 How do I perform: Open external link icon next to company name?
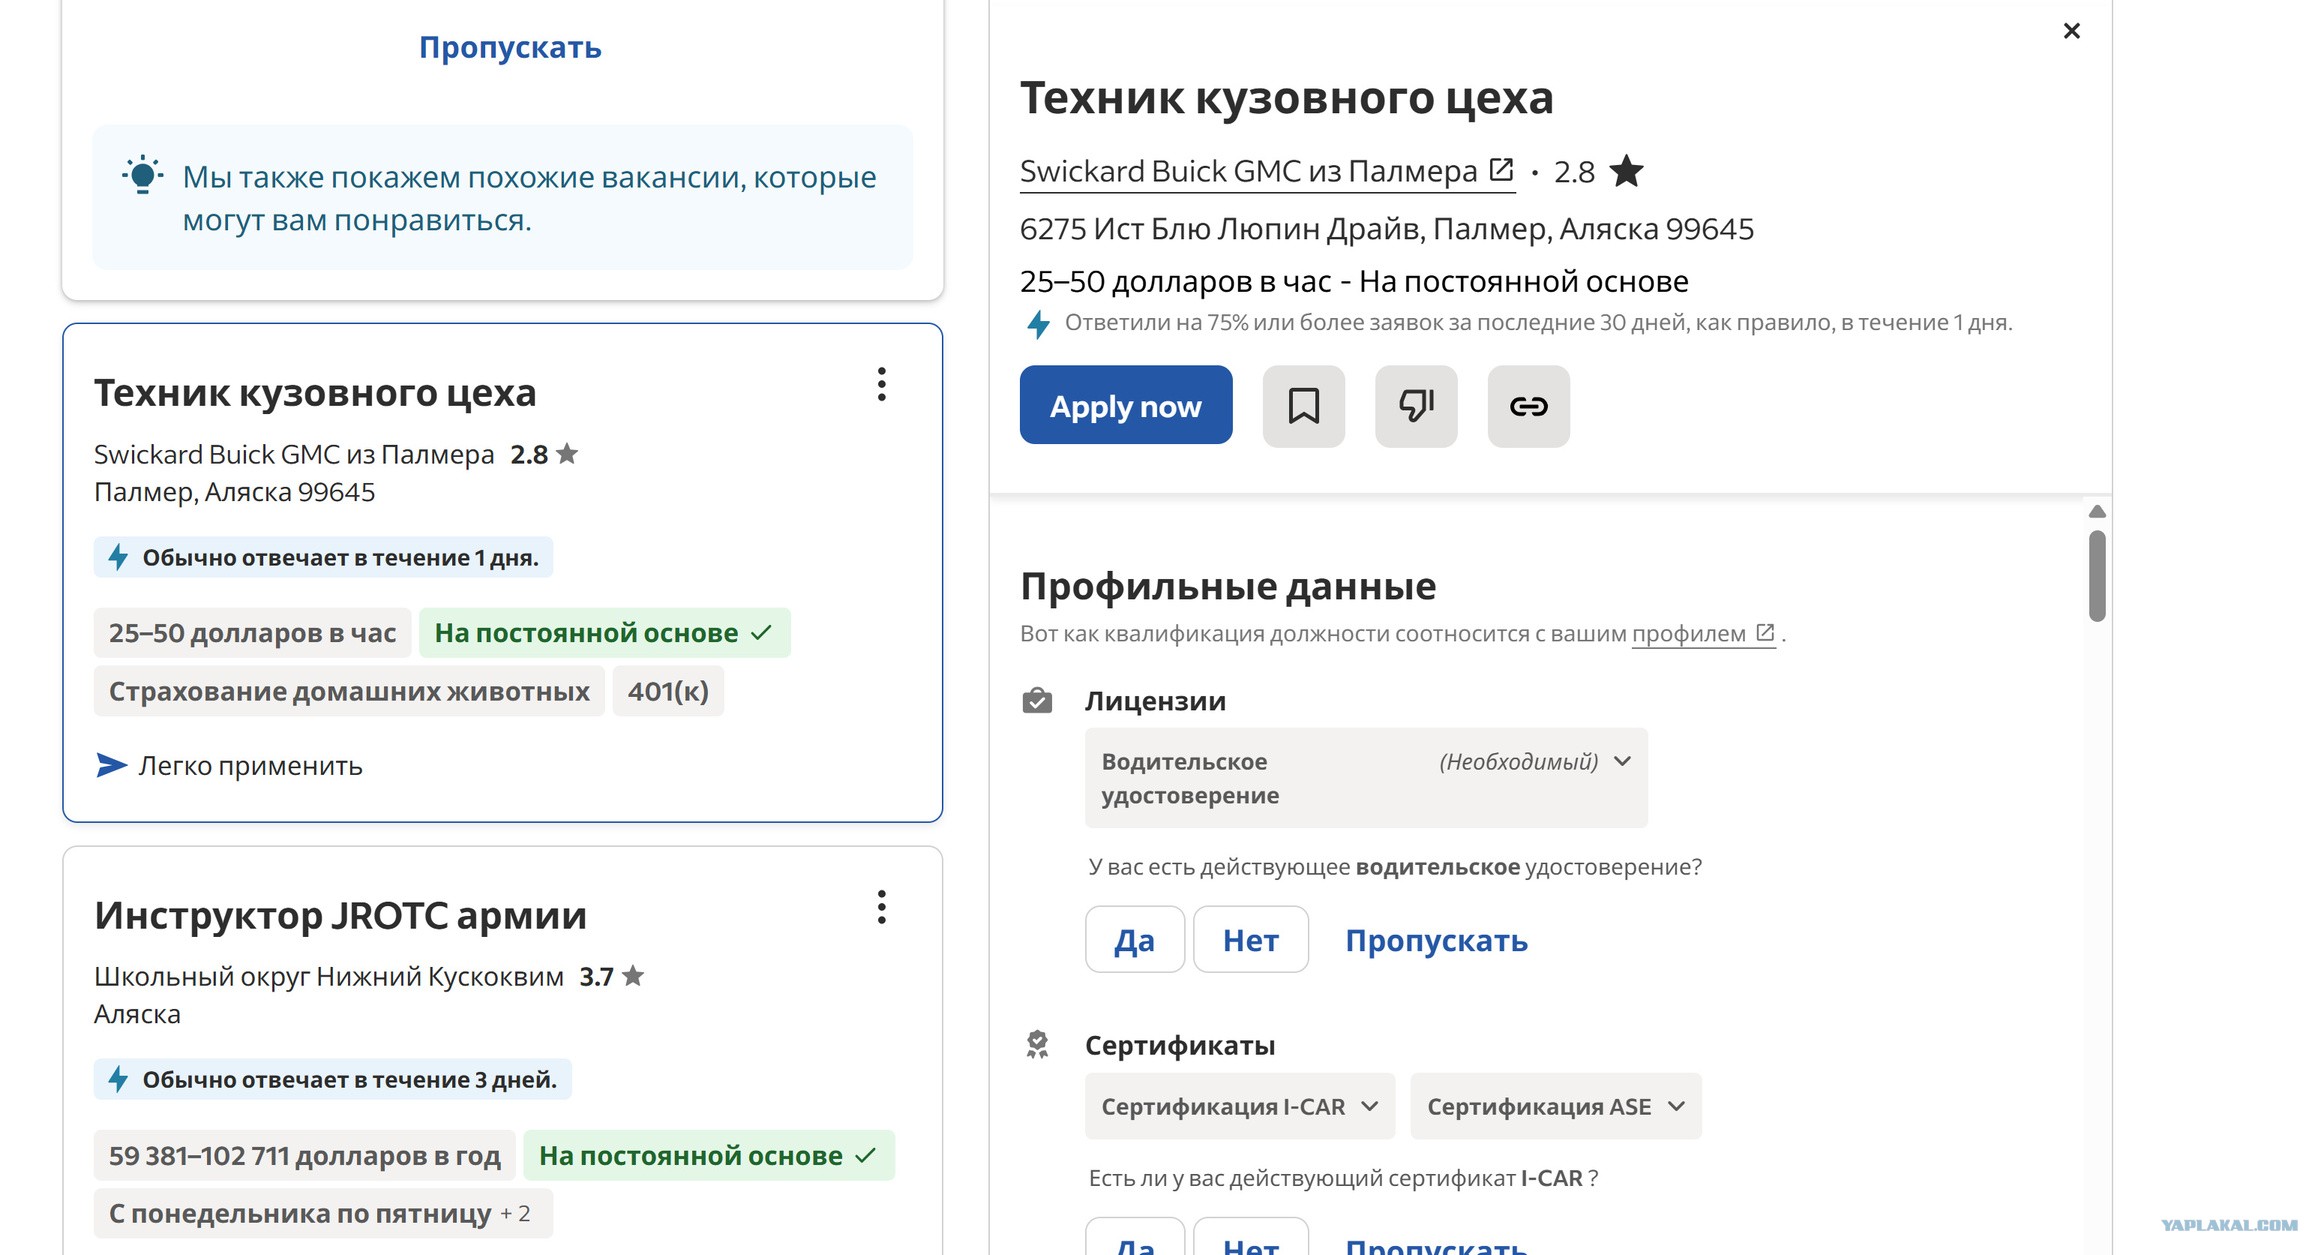(1501, 169)
